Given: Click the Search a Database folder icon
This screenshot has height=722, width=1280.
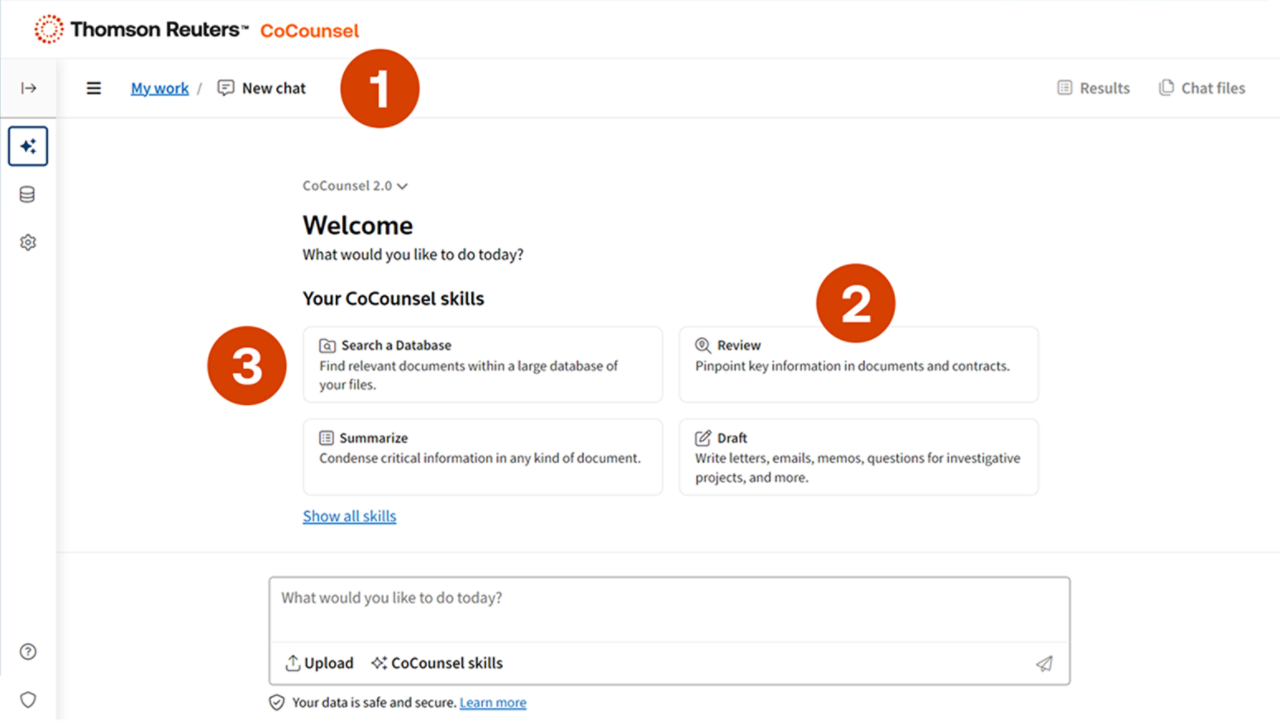Looking at the screenshot, I should 327,346.
